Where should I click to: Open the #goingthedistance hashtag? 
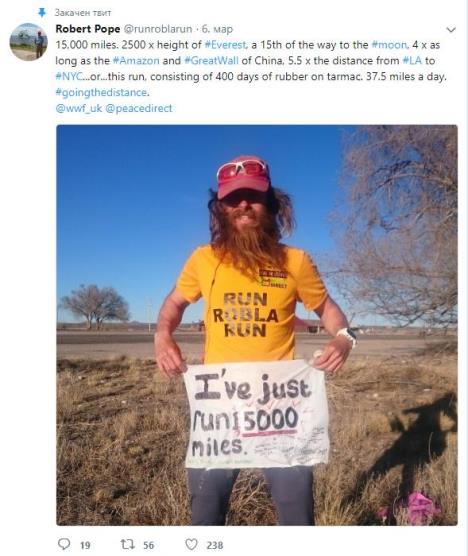click(x=101, y=93)
